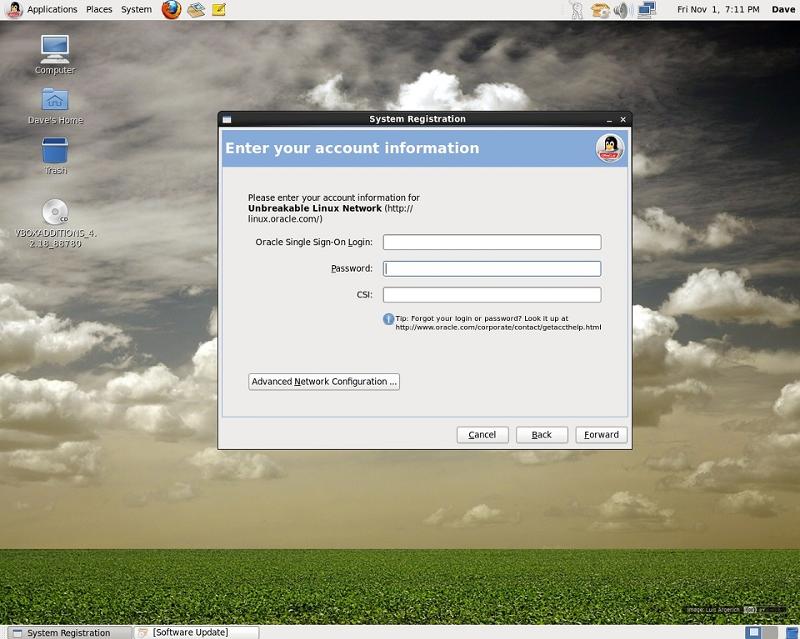Switch to the second workspace
This screenshot has width=800, height=639.
point(770,633)
